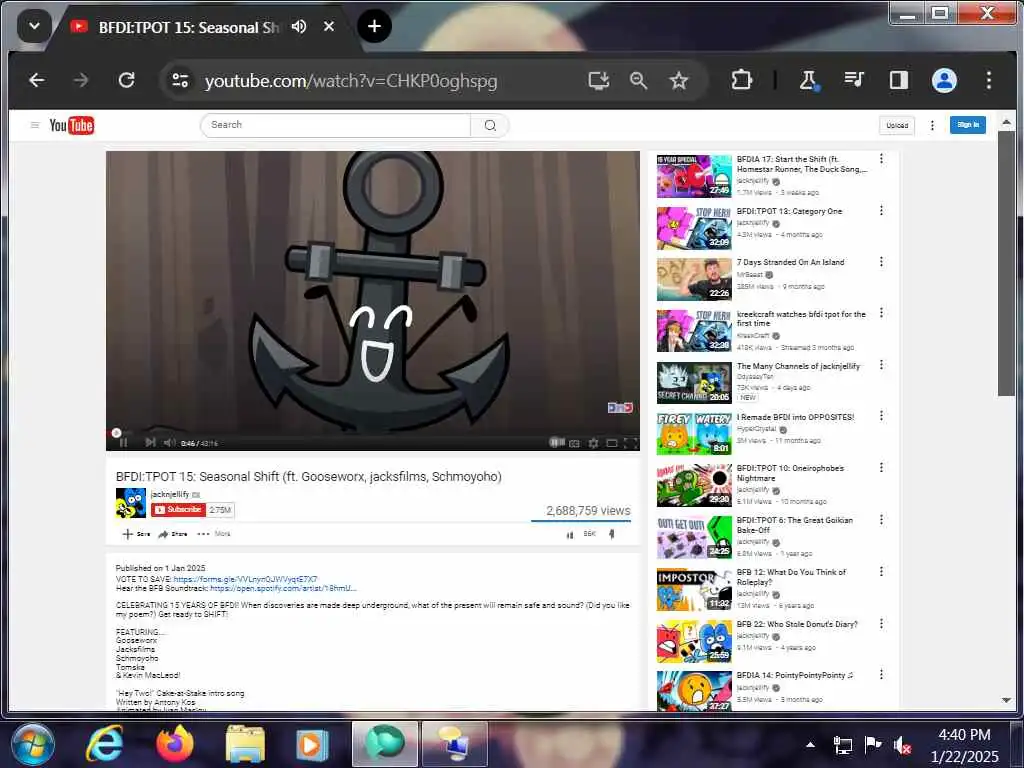Open options for Many Channels of jacknjellify

tap(882, 364)
